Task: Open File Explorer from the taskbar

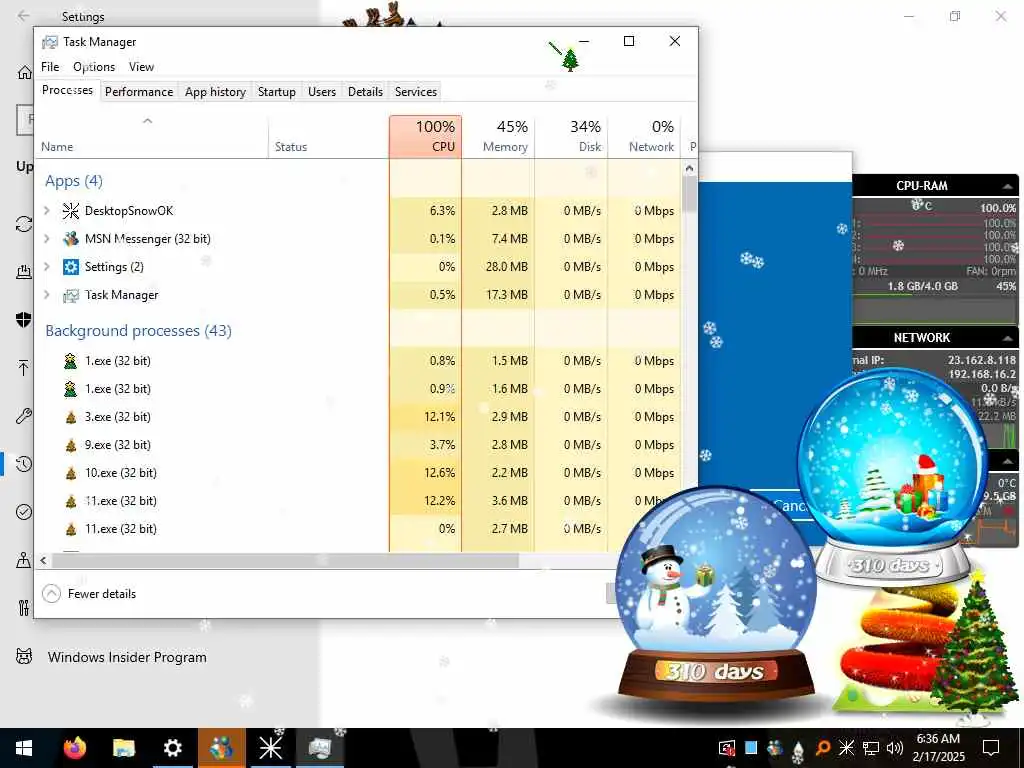Action: click(x=123, y=748)
